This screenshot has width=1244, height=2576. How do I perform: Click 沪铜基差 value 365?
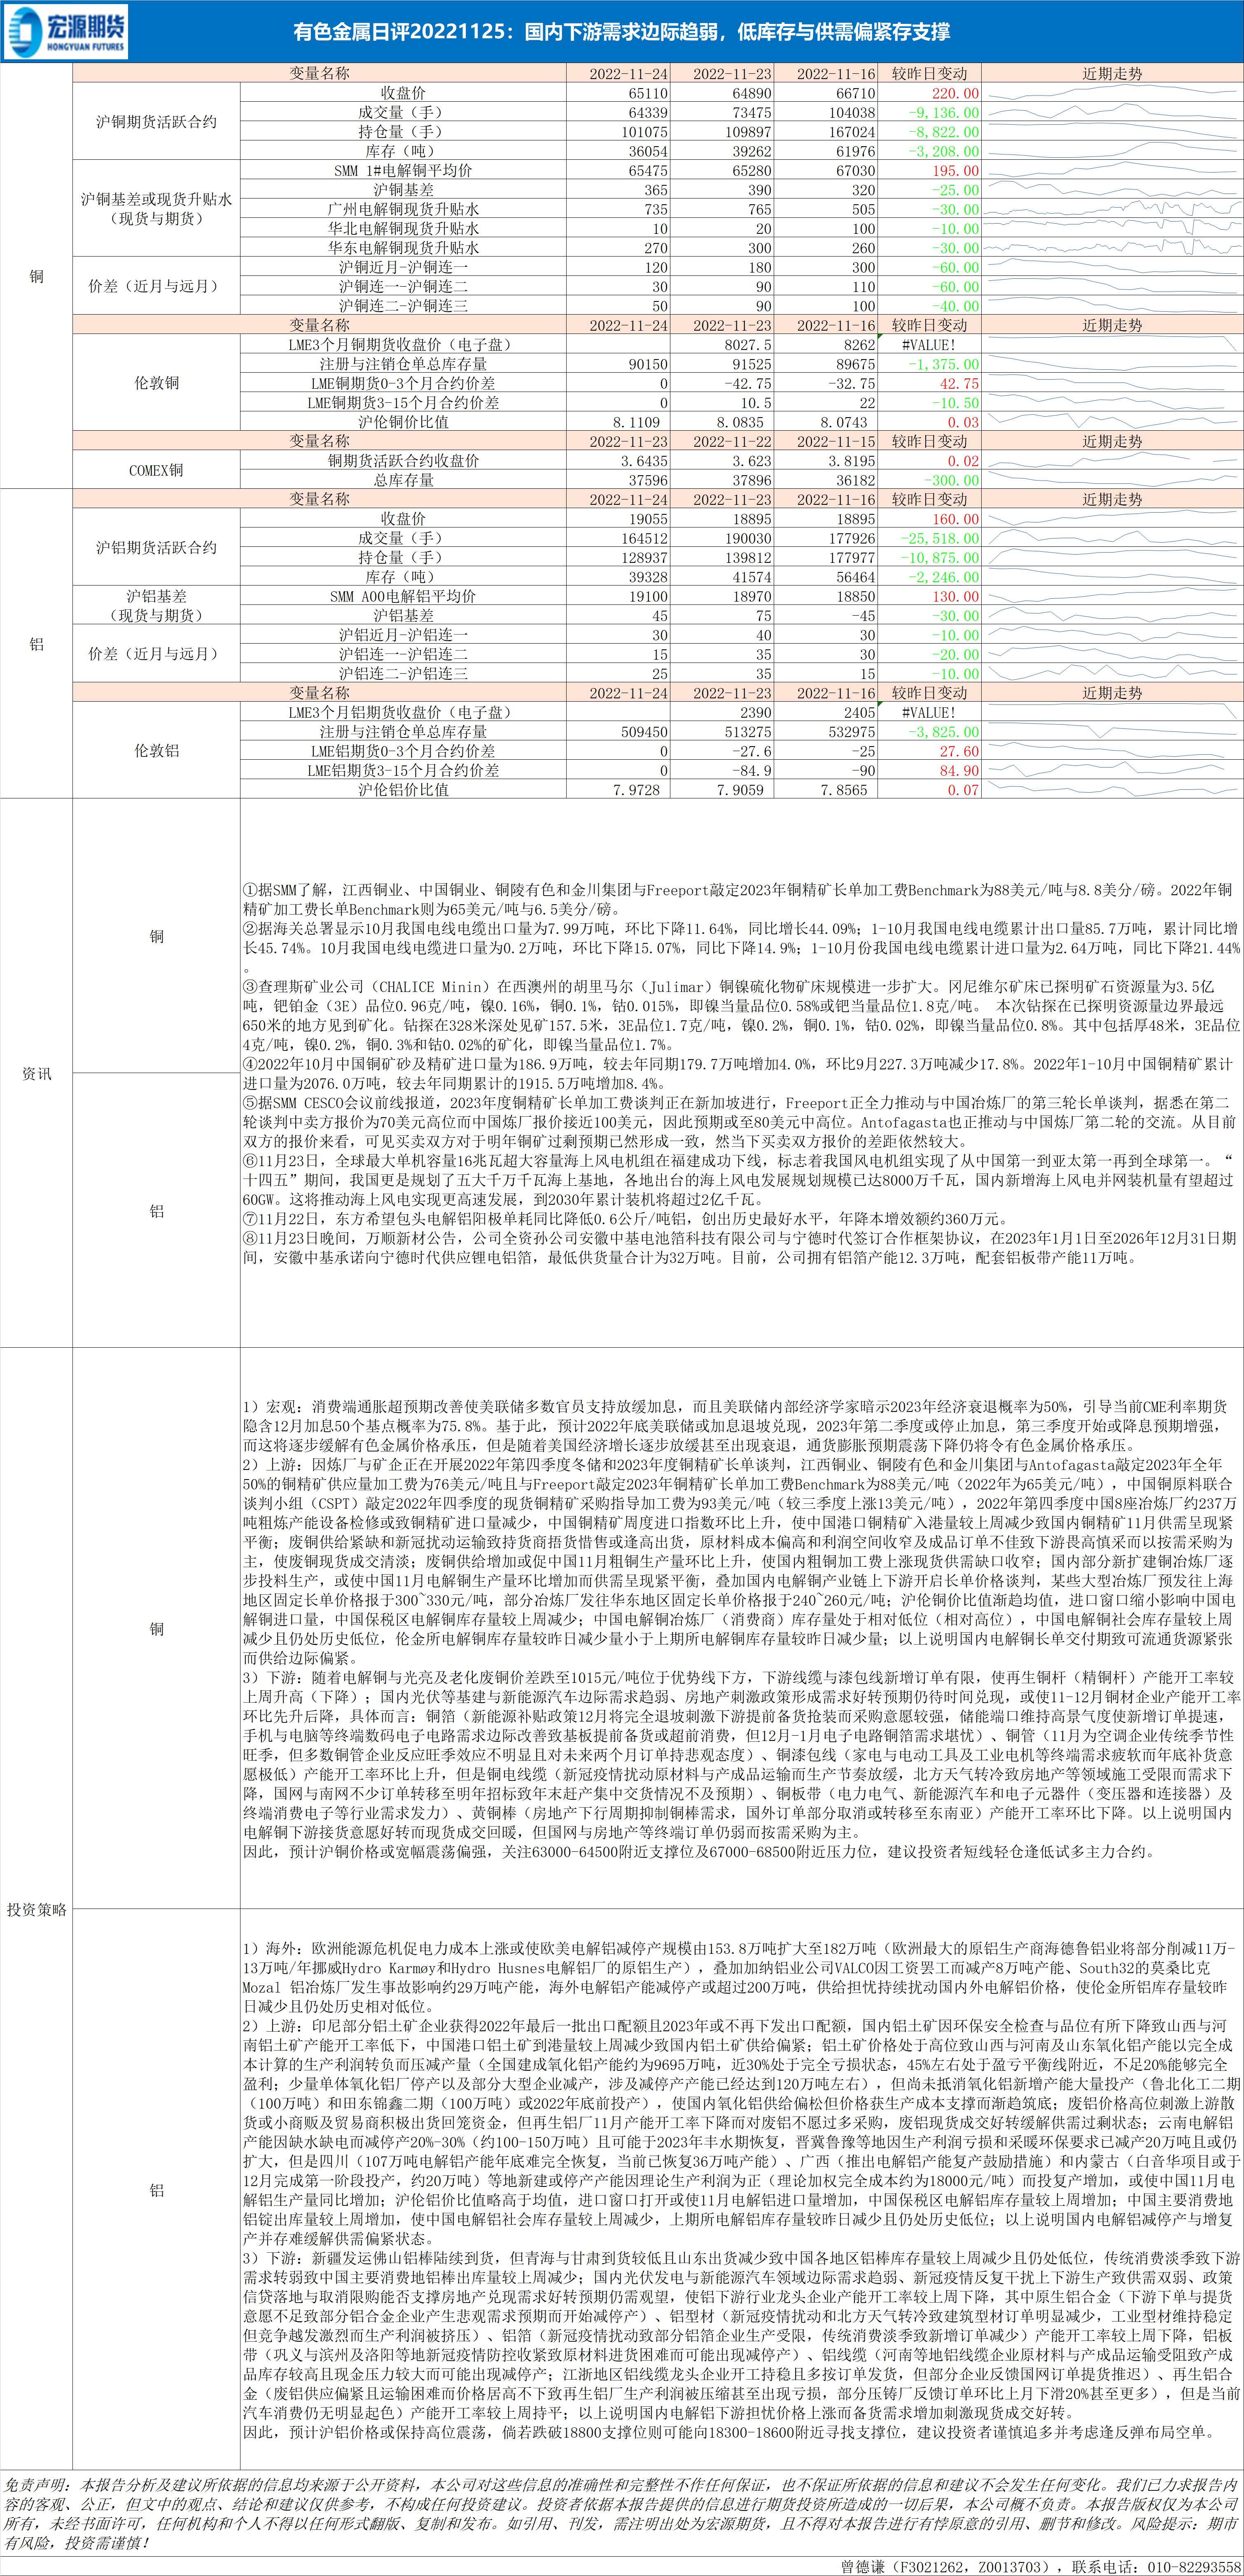656,190
